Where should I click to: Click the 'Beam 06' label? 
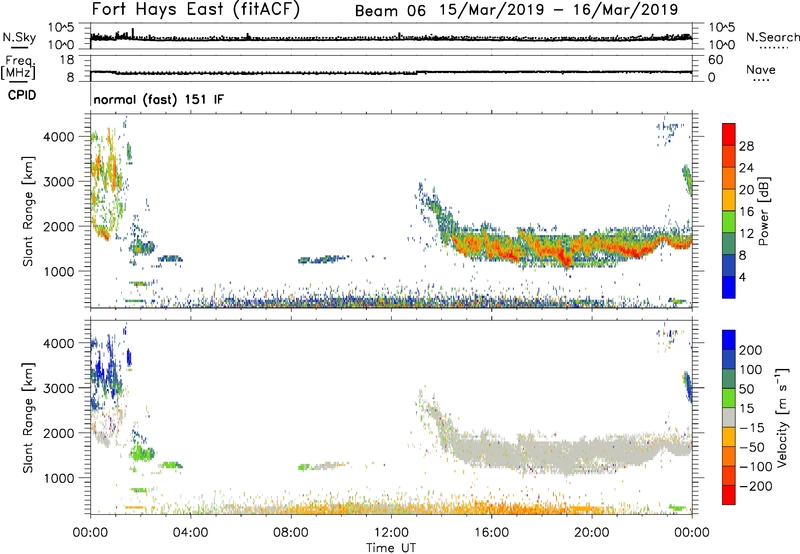pyautogui.click(x=390, y=11)
